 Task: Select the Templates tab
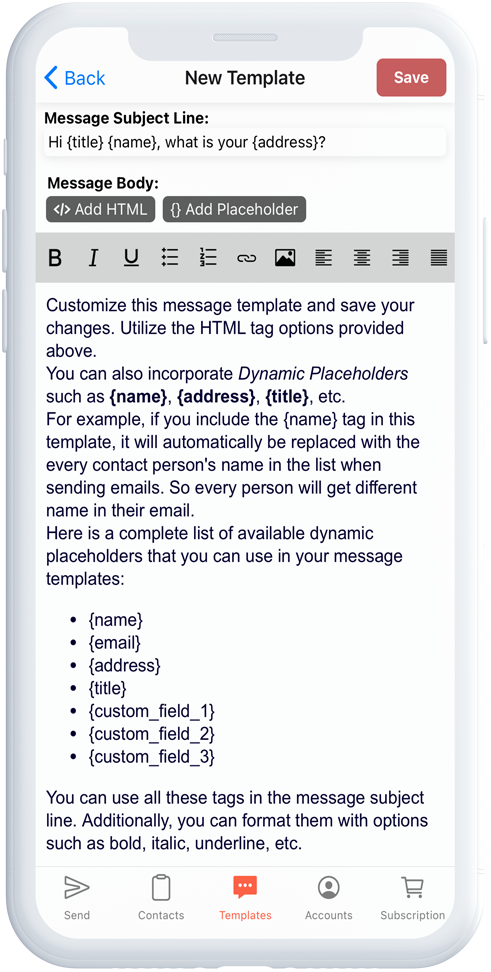[245, 897]
